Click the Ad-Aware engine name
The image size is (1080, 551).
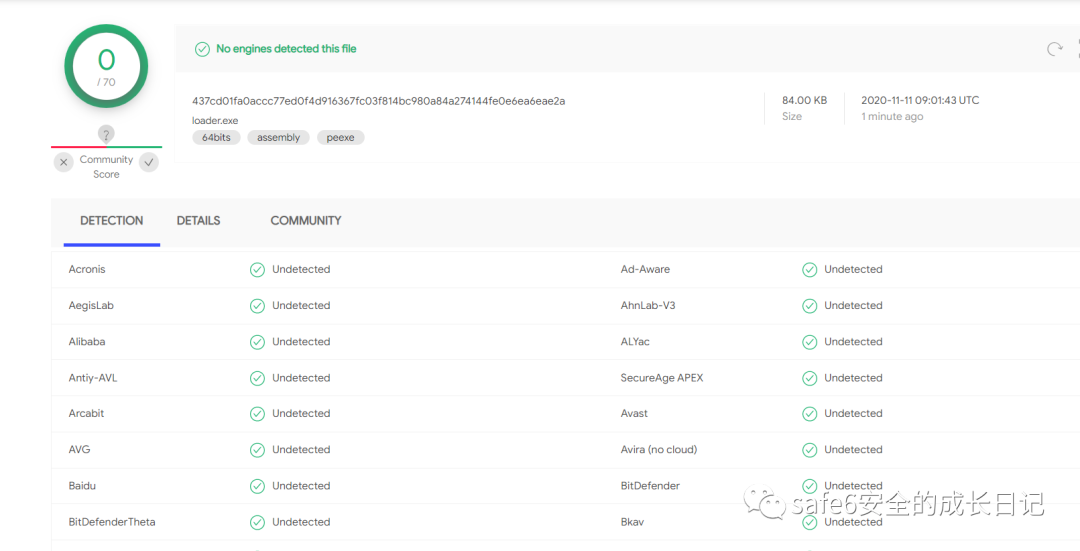pos(645,269)
